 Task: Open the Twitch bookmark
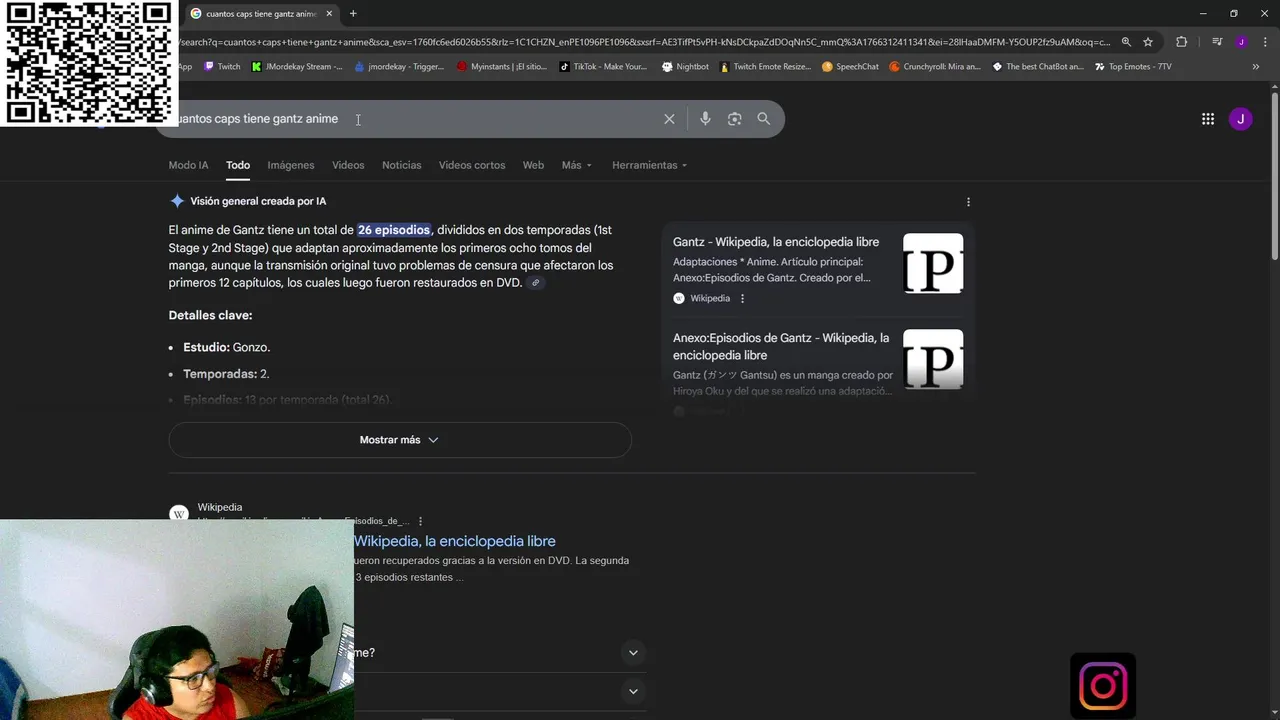[222, 67]
